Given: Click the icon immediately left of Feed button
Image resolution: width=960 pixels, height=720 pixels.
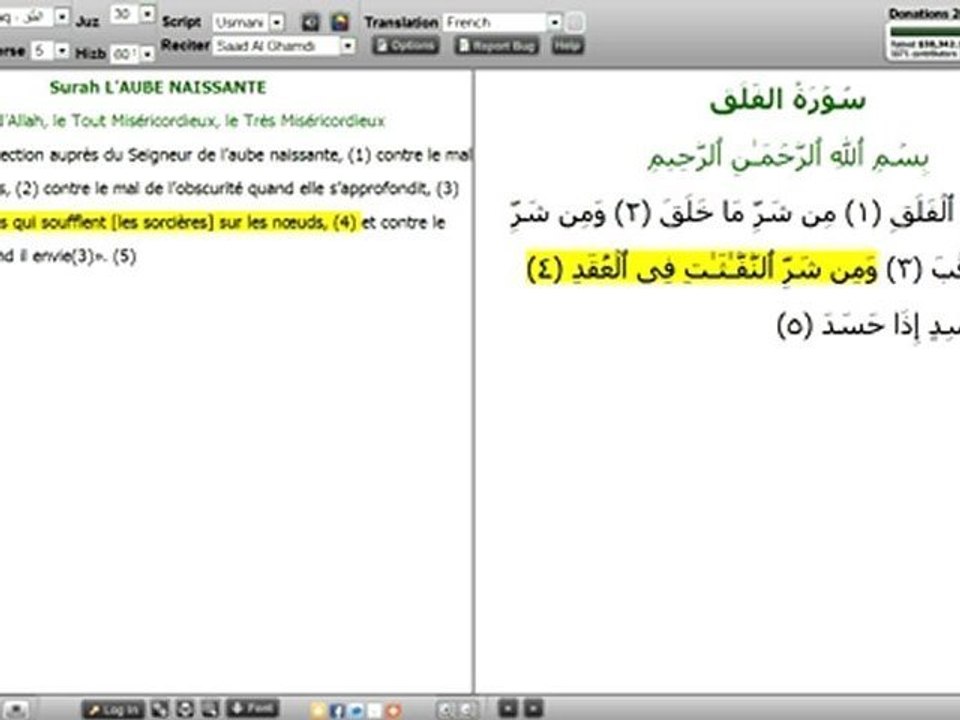Looking at the screenshot, I should click(x=210, y=709).
